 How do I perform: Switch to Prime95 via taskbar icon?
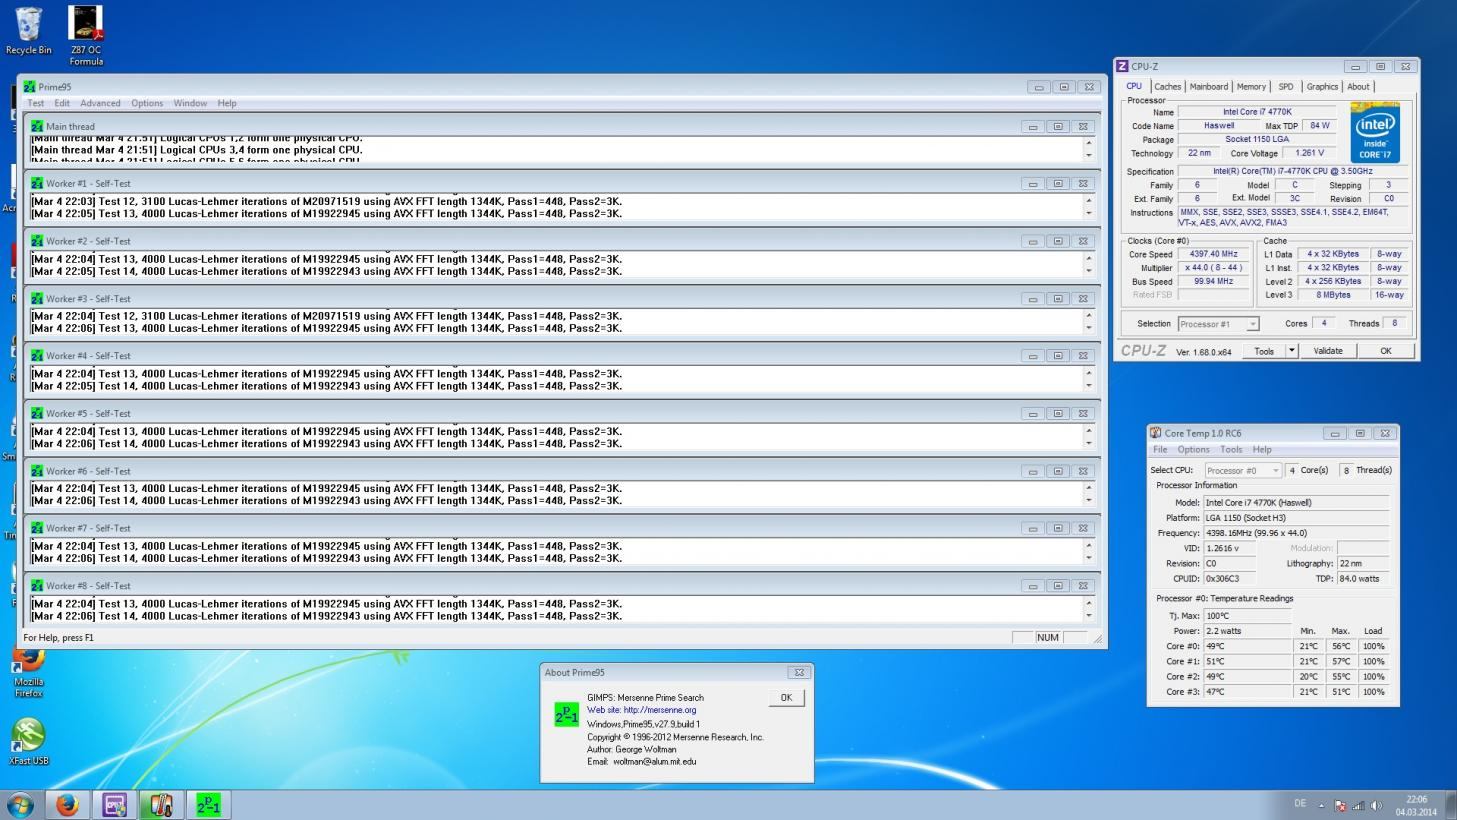click(x=208, y=804)
